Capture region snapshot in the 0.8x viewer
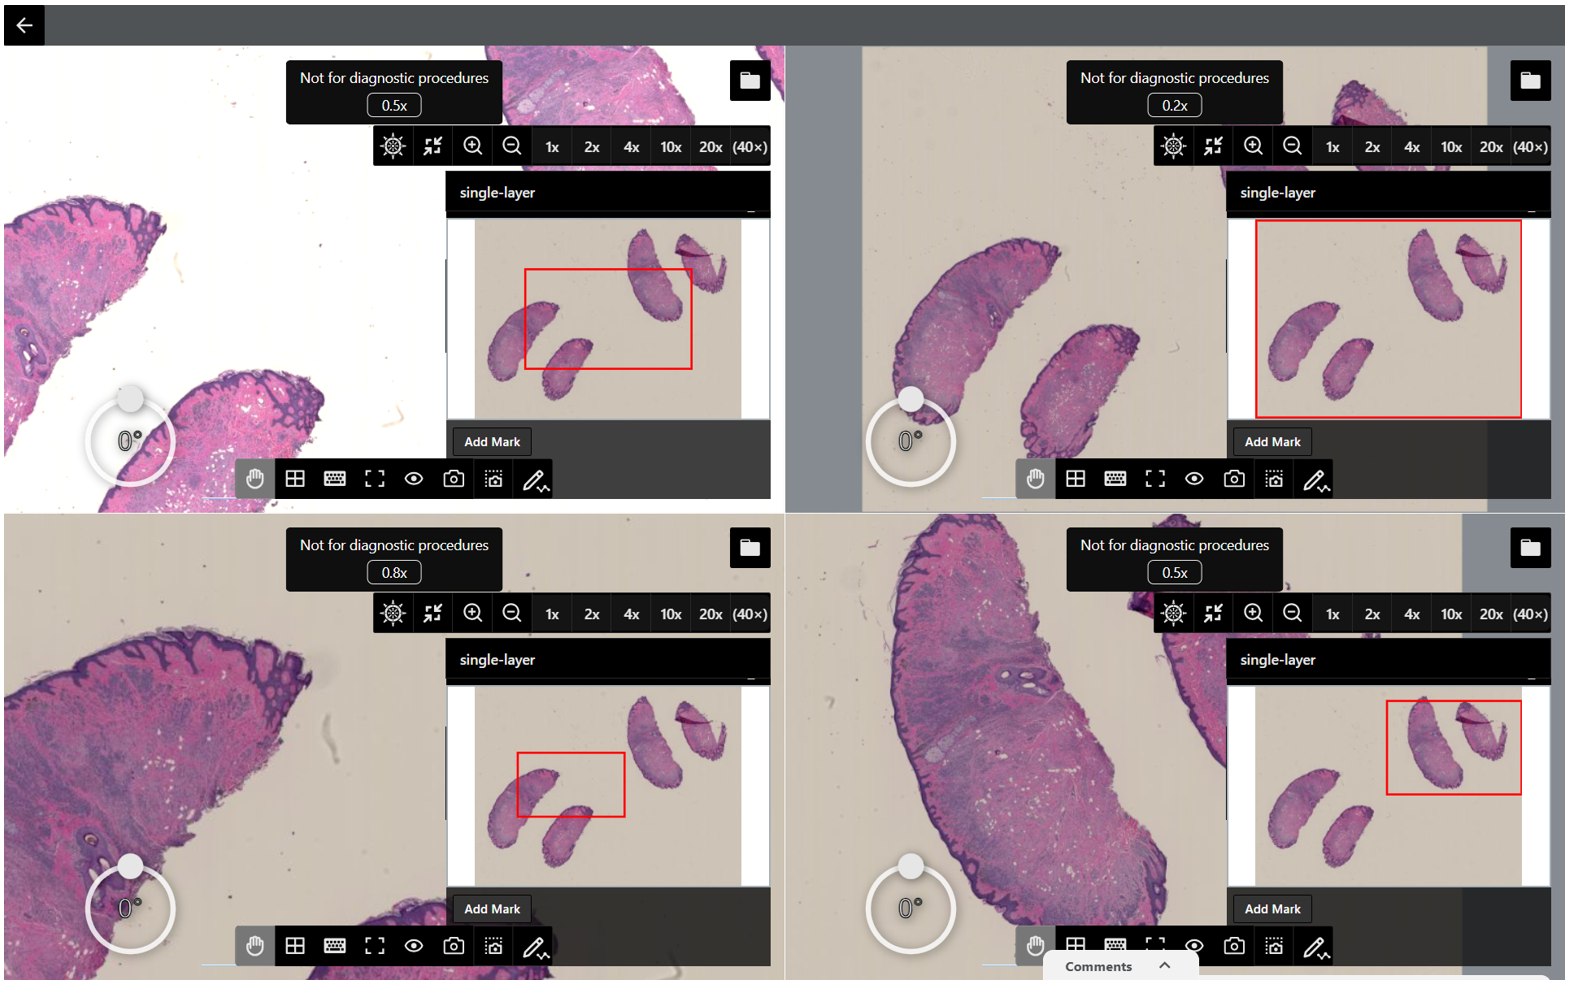1570x983 pixels. (494, 946)
